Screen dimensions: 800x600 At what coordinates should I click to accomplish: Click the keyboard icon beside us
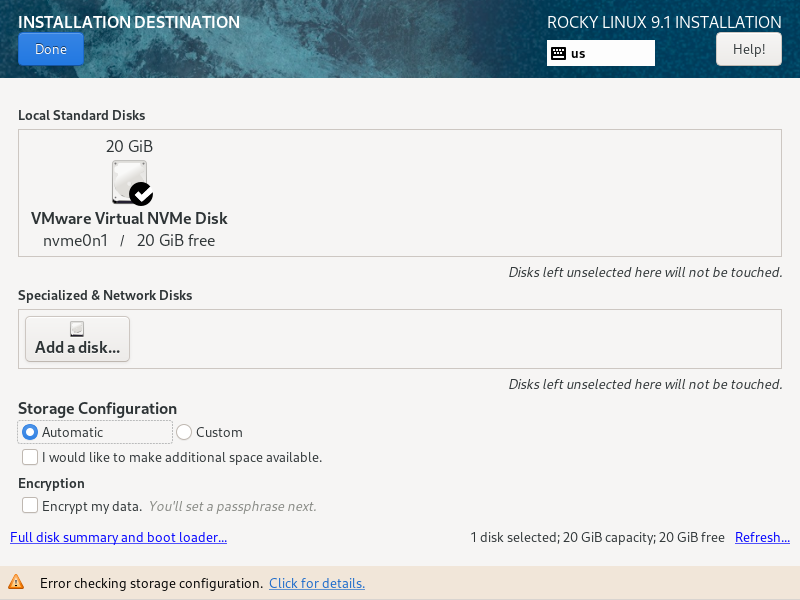559,53
